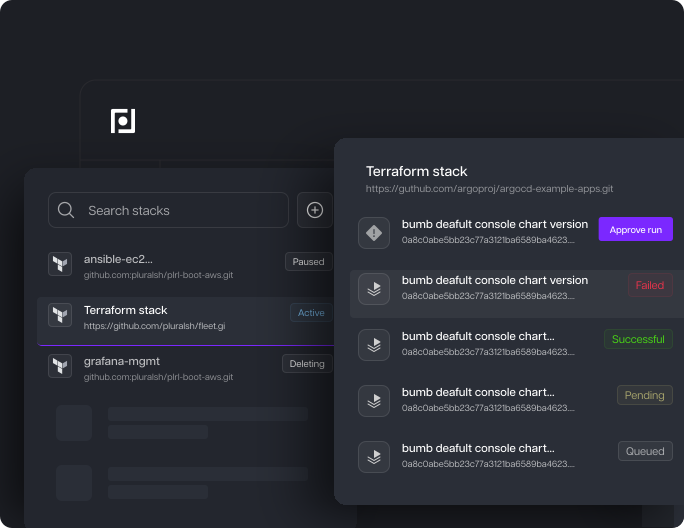Screen dimensions: 684x528
Task: Click the Failed status badge
Action: point(650,286)
